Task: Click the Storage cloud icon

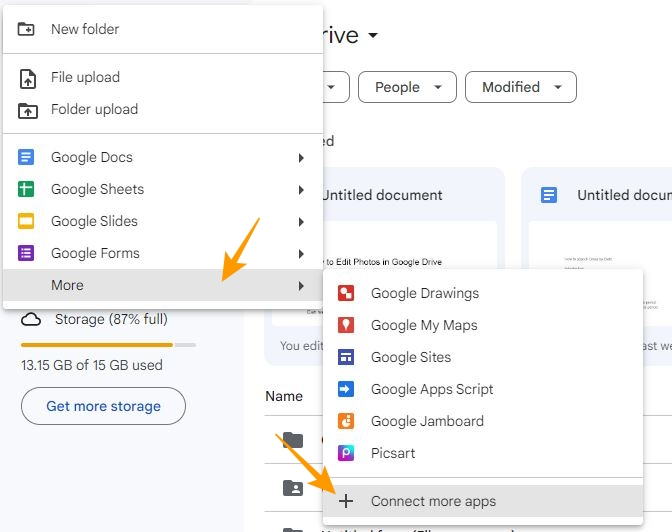Action: tap(31, 319)
